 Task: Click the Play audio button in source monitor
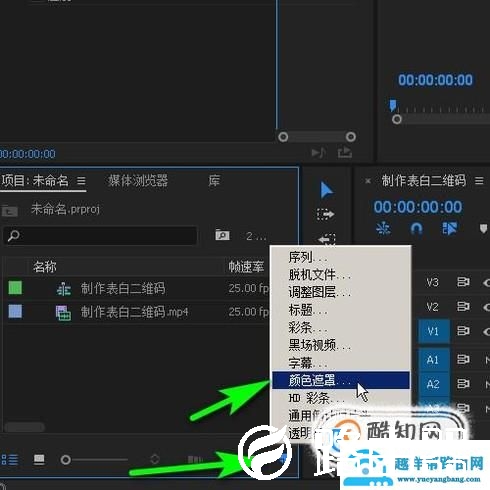point(318,153)
